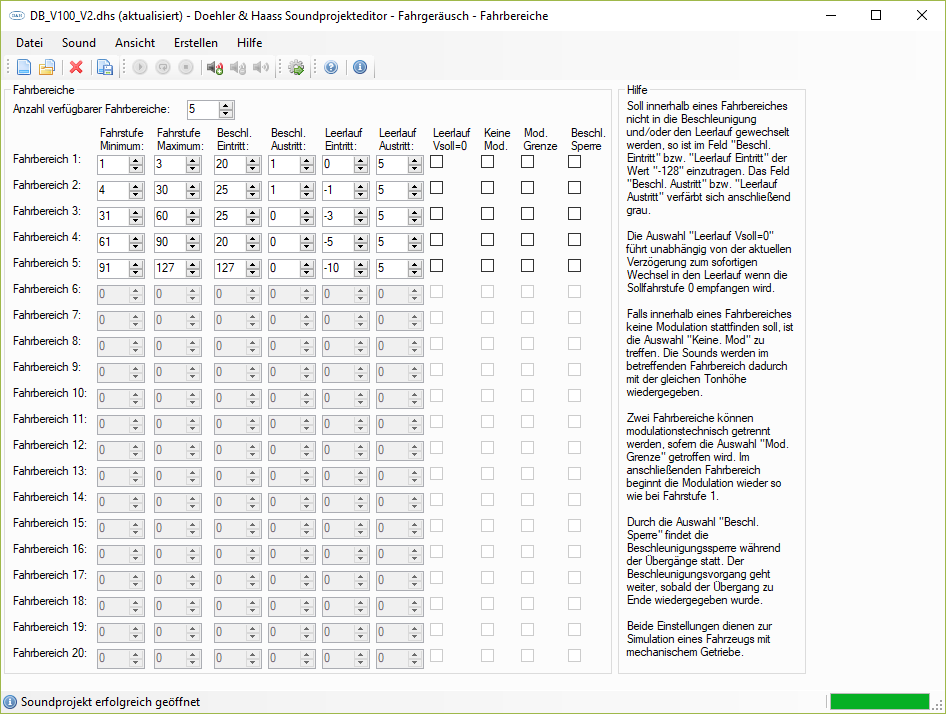Select Fahrbereich 1 Fahrstufe Minimum field

pos(113,164)
